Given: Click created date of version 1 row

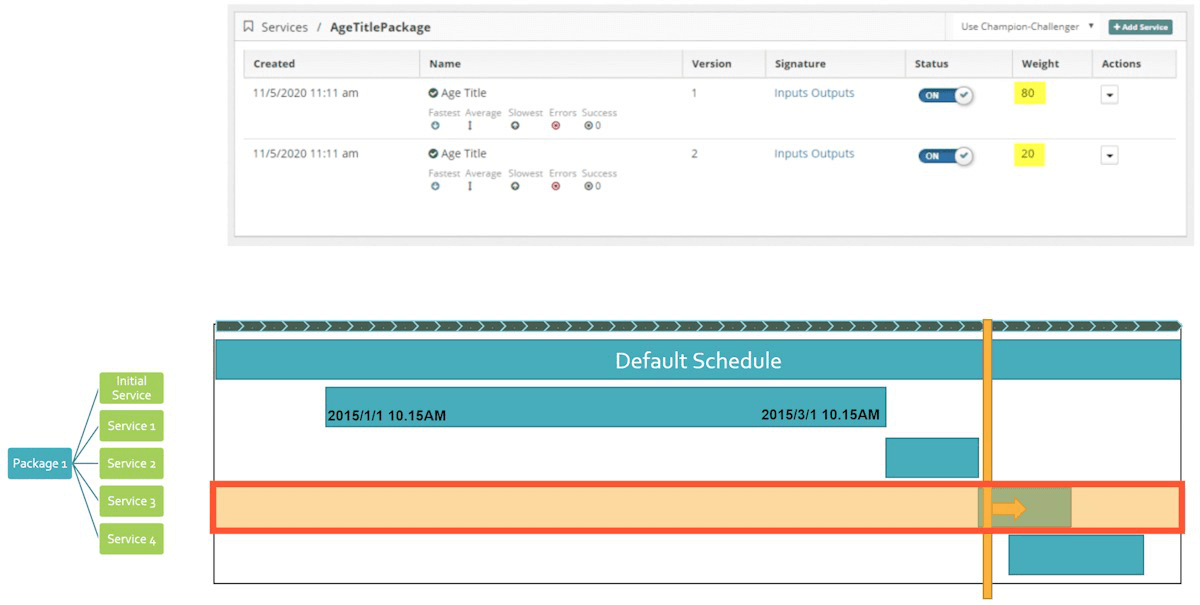Looking at the screenshot, I should (x=305, y=93).
